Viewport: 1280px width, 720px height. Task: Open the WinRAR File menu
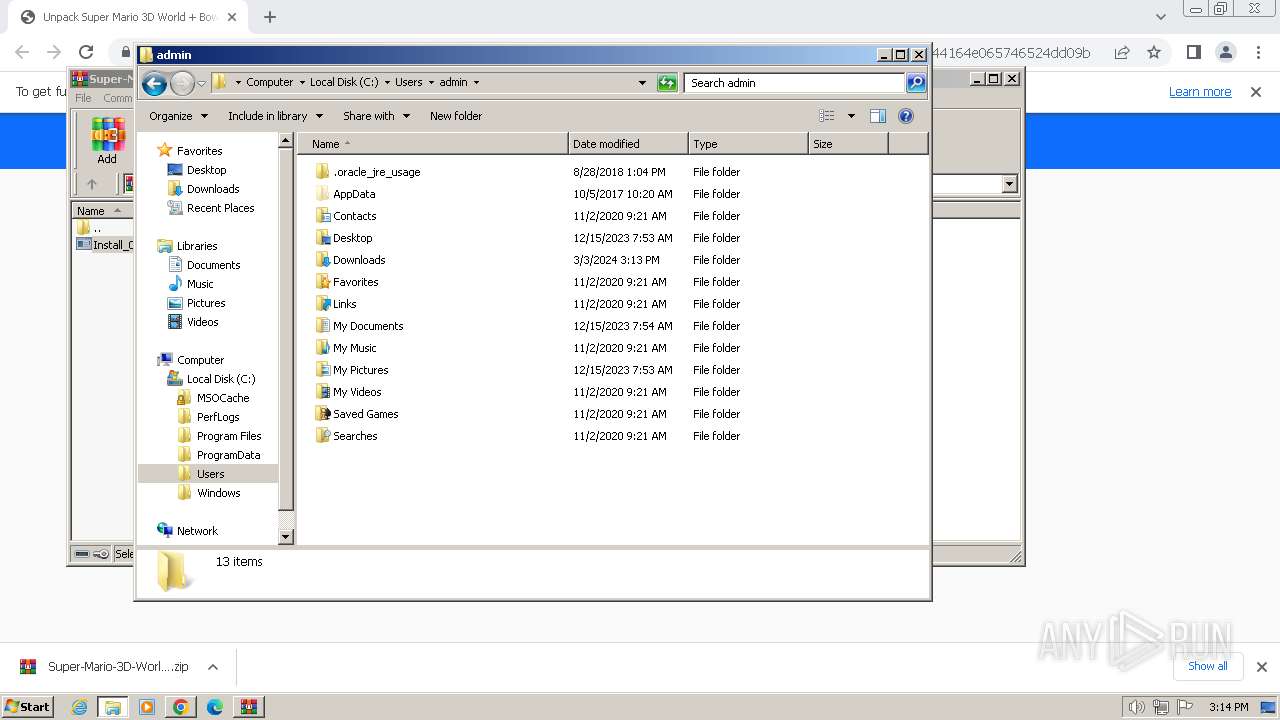tap(83, 98)
